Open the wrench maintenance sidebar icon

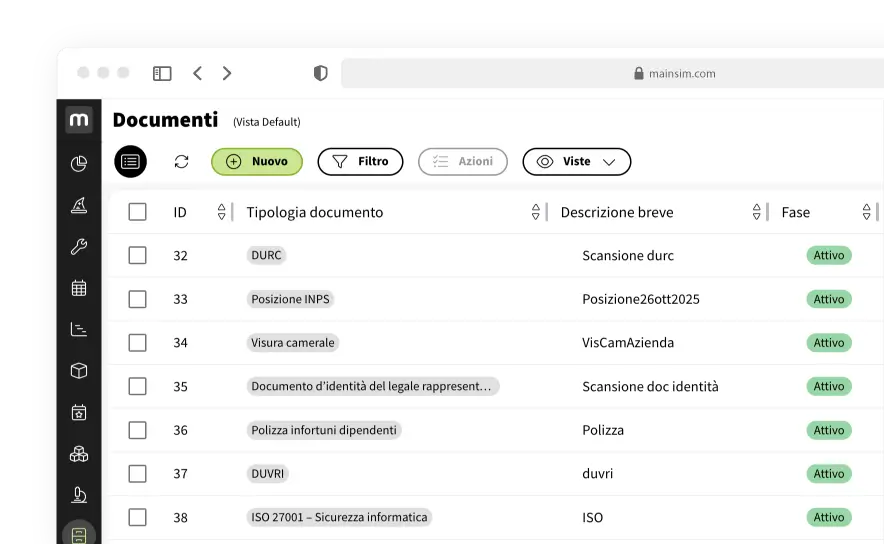79,246
